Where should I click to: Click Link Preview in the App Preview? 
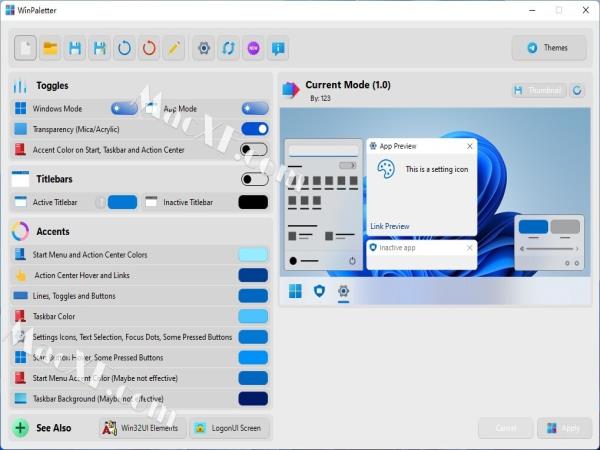(x=390, y=226)
